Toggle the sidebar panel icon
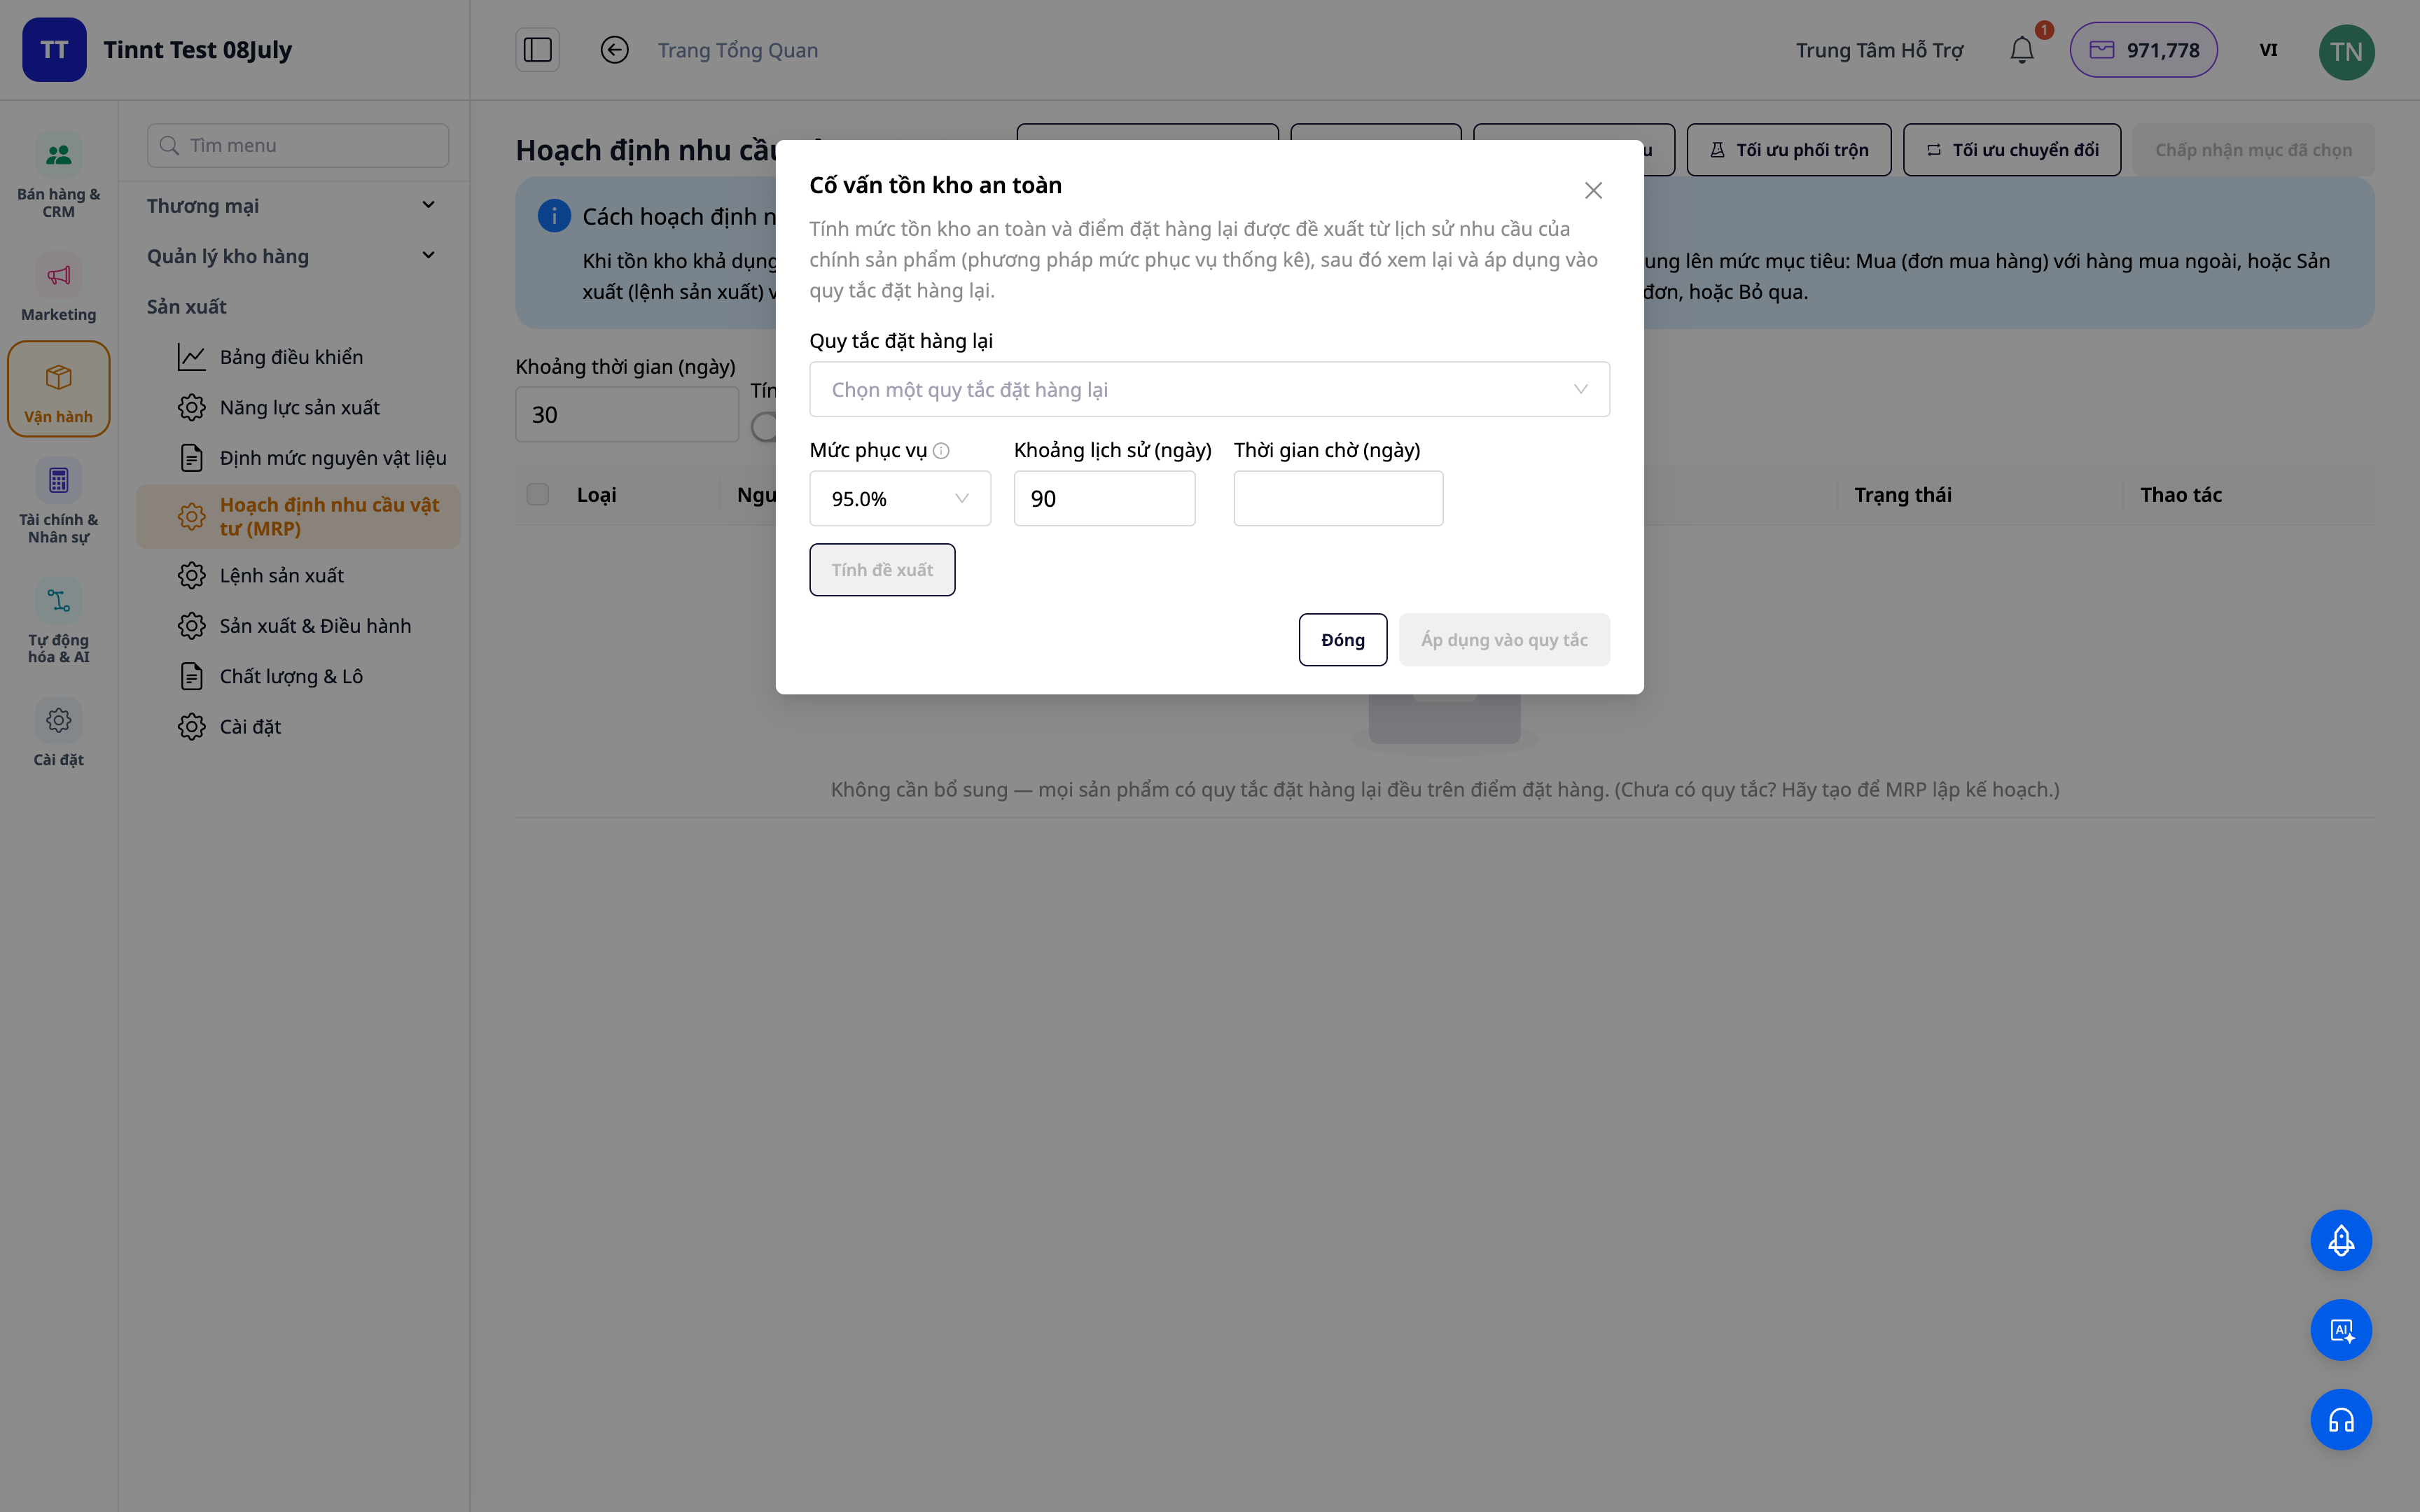This screenshot has height=1512, width=2420. 538,50
